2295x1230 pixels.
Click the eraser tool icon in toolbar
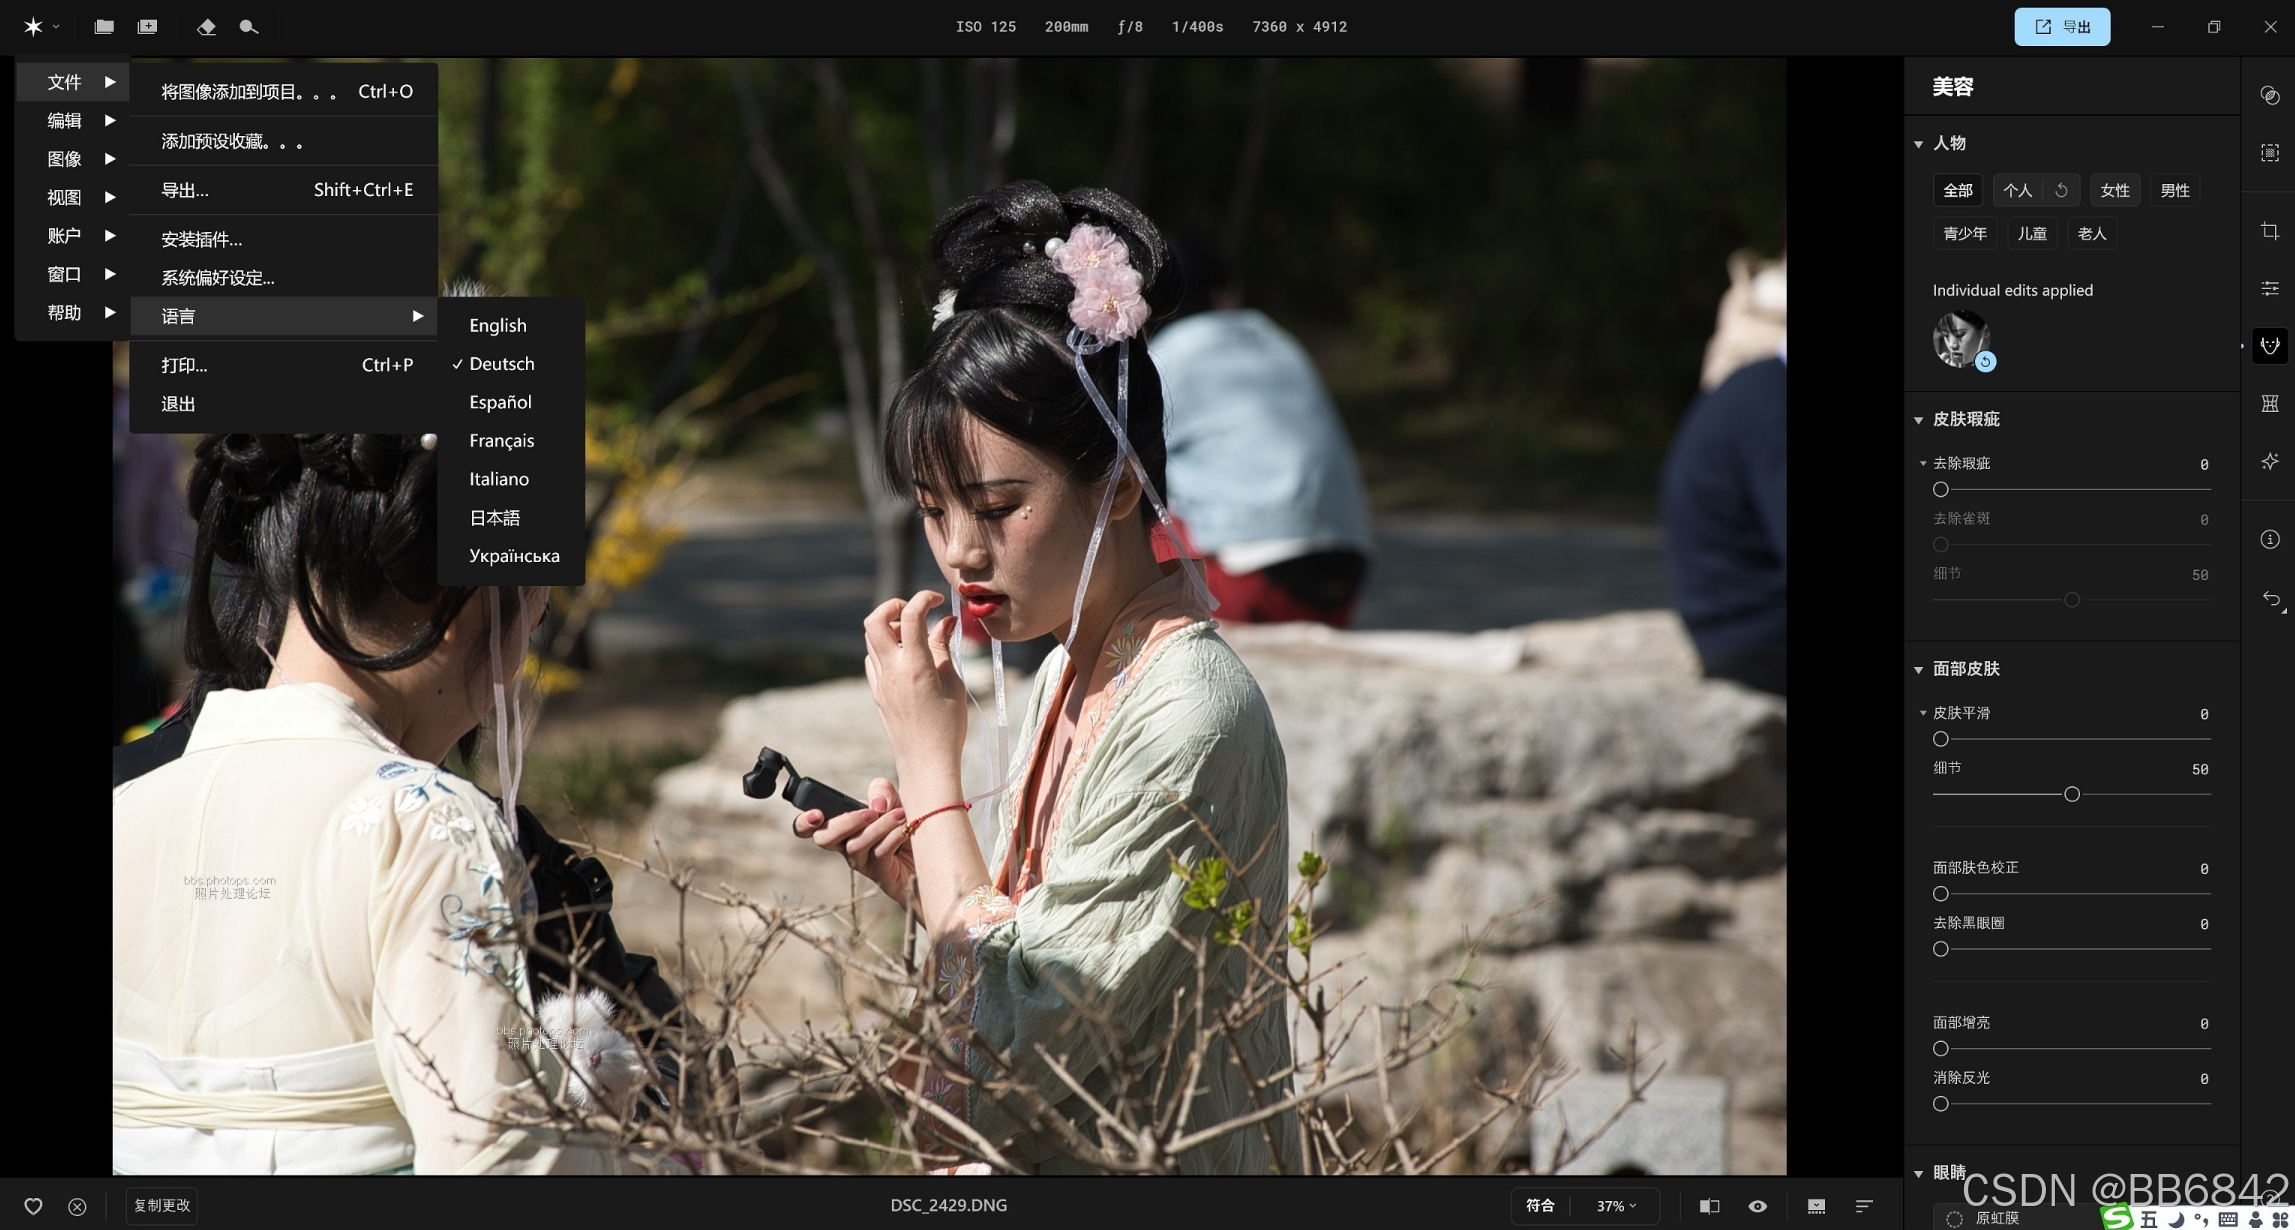click(x=206, y=27)
